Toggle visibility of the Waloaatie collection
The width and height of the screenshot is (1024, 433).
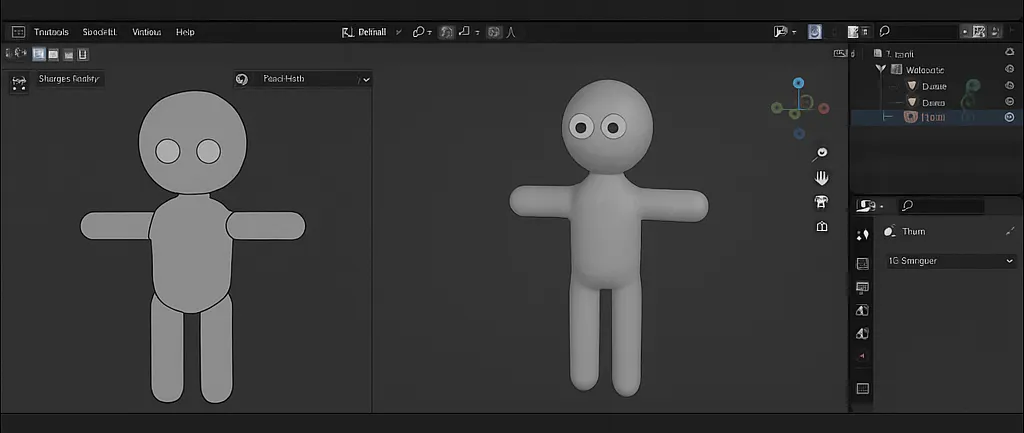point(1009,70)
